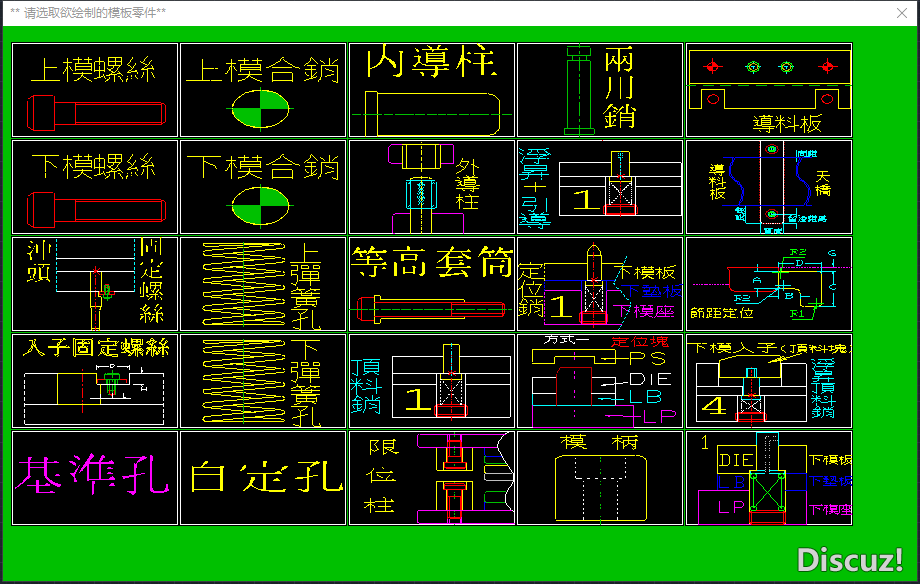
Task: Click the 下模螺絲 screw tile
Action: (x=95, y=187)
